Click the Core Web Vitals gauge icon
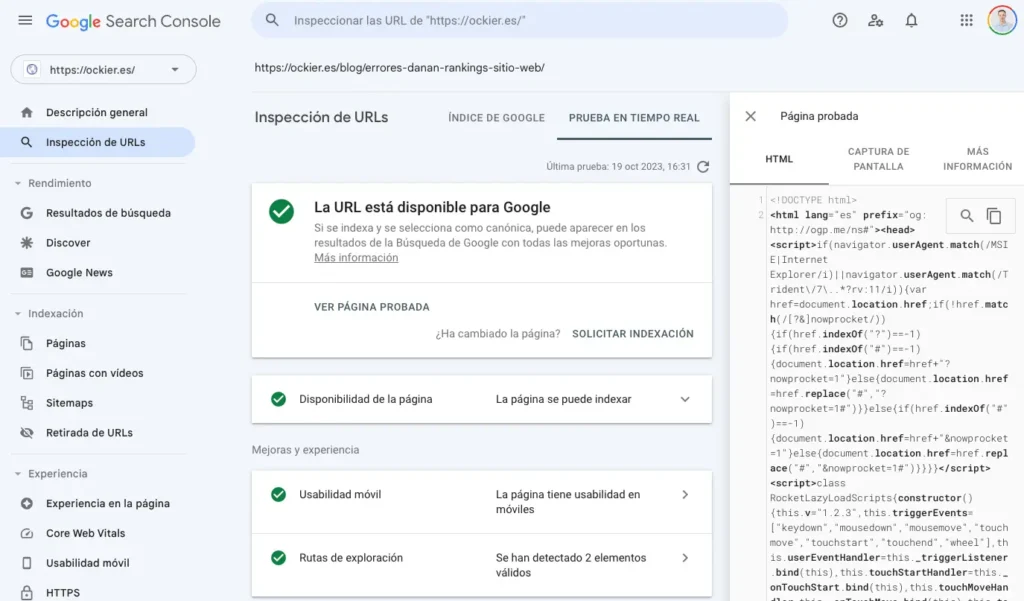The width and height of the screenshot is (1024, 601). 27,533
